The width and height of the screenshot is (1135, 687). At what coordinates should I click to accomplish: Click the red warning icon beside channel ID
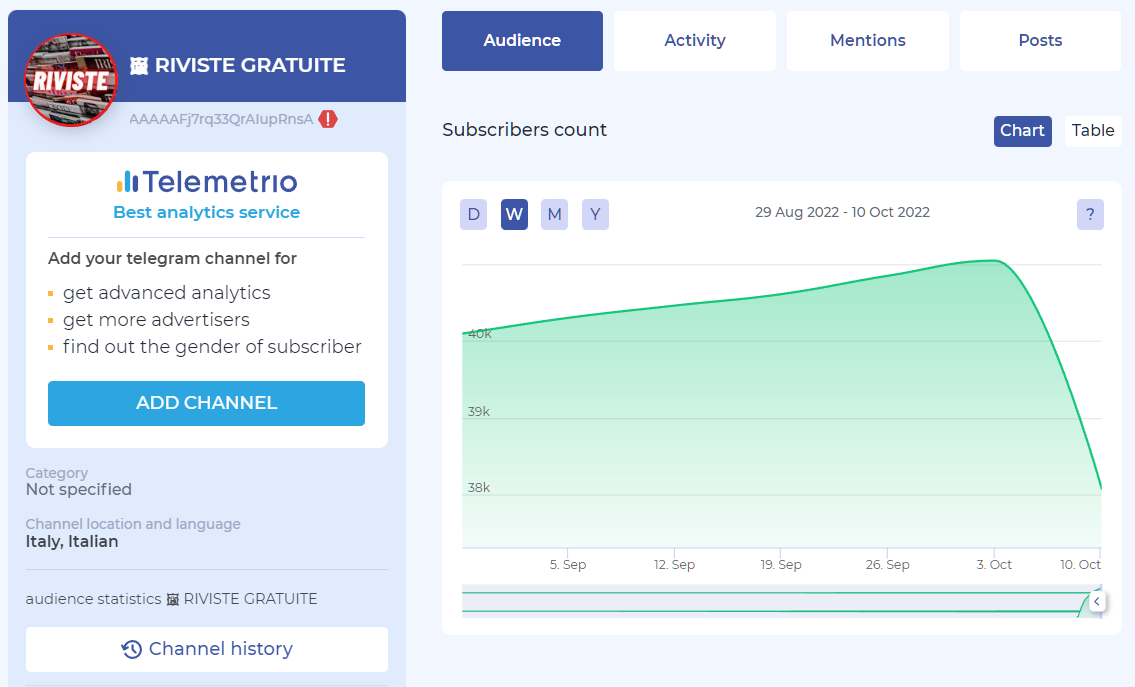pyautogui.click(x=328, y=119)
